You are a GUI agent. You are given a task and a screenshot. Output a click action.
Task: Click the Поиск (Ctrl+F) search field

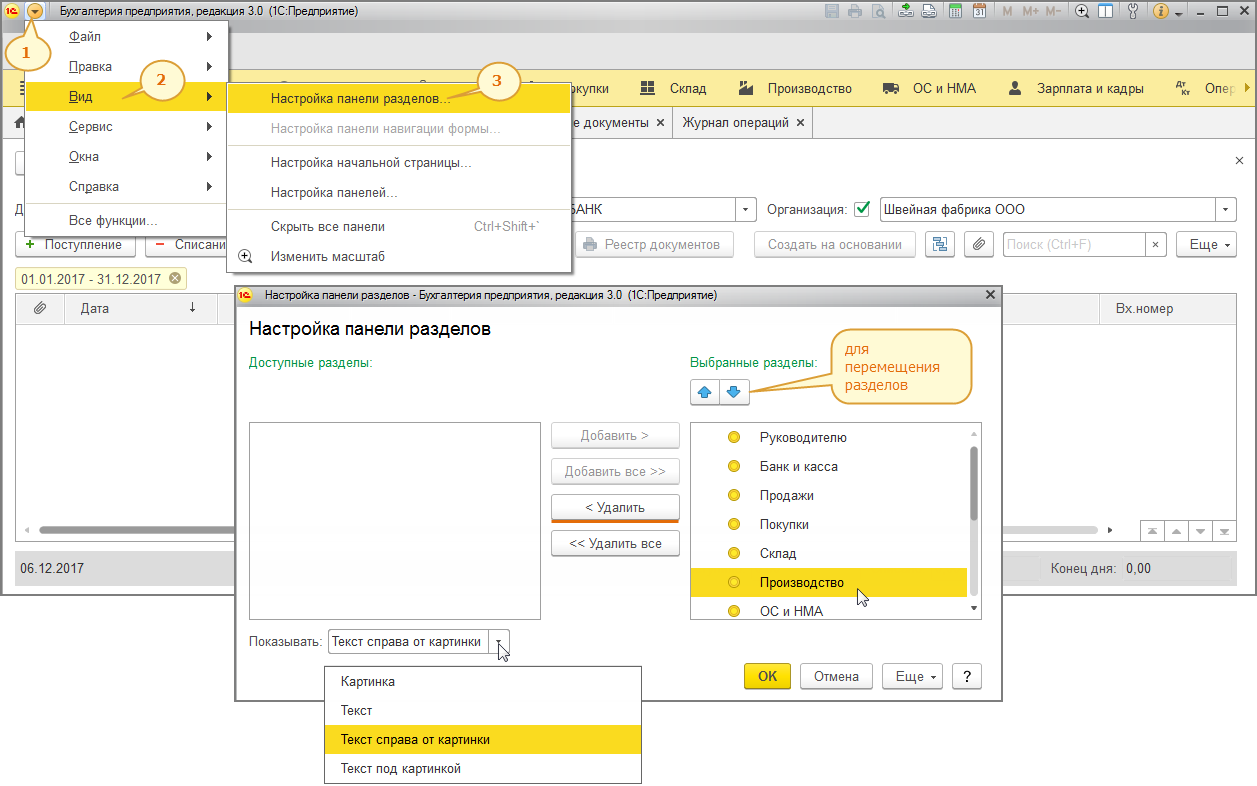(1074, 244)
